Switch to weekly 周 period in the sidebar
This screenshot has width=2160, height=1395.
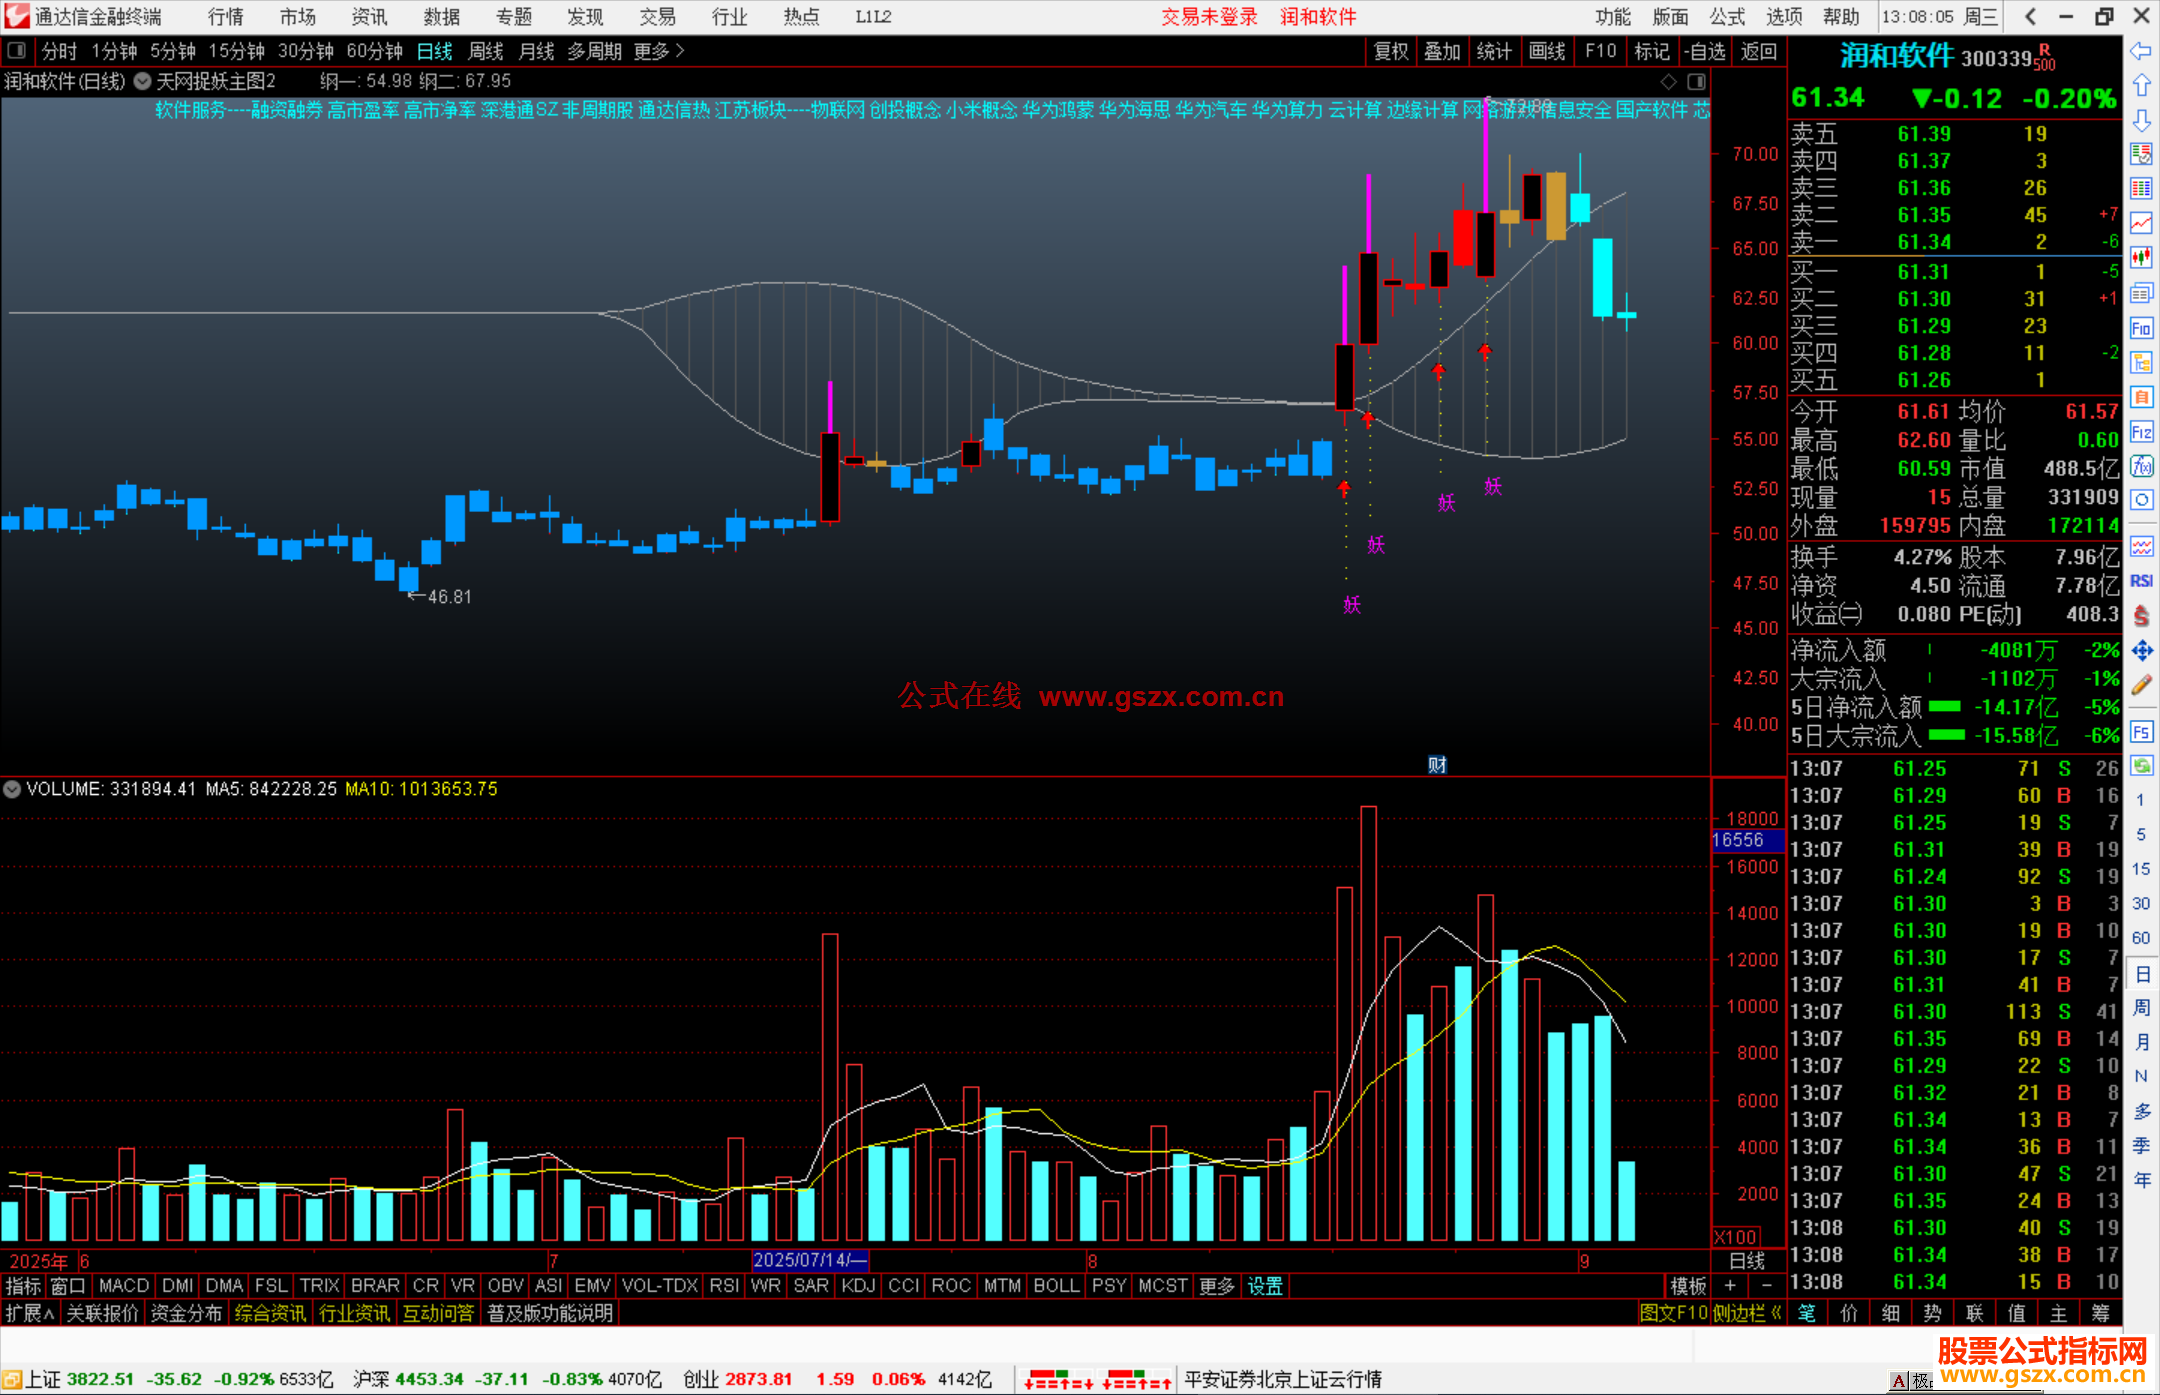point(2141,1007)
